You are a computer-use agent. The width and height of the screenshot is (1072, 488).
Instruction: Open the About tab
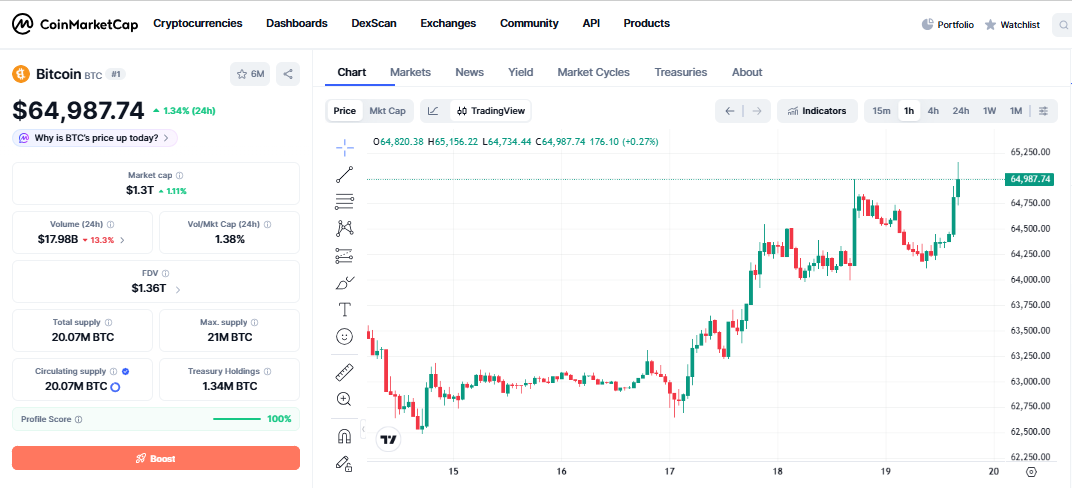[747, 72]
